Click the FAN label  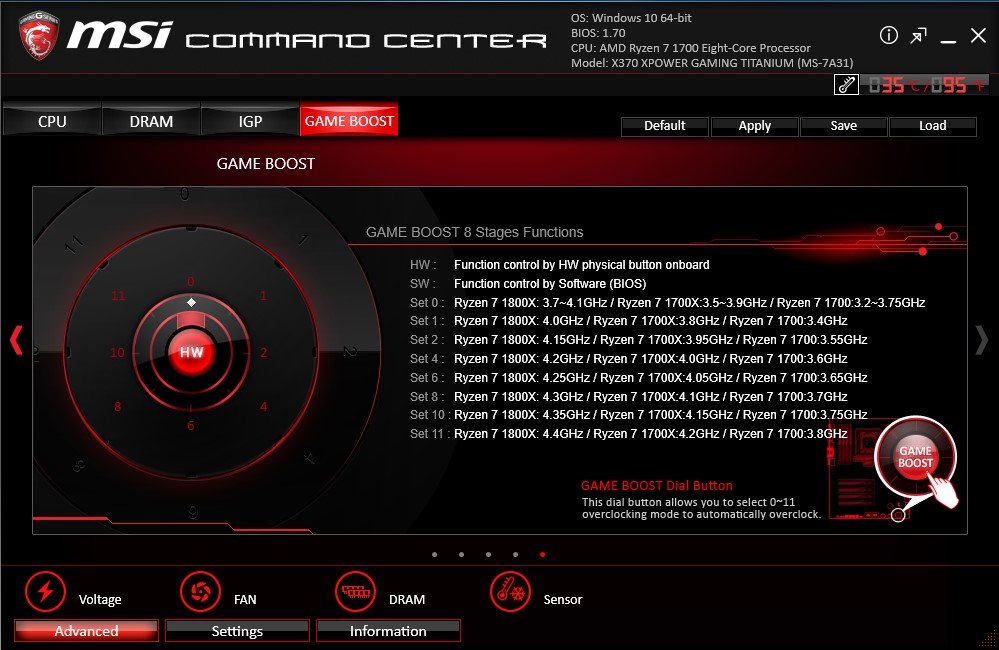point(245,599)
